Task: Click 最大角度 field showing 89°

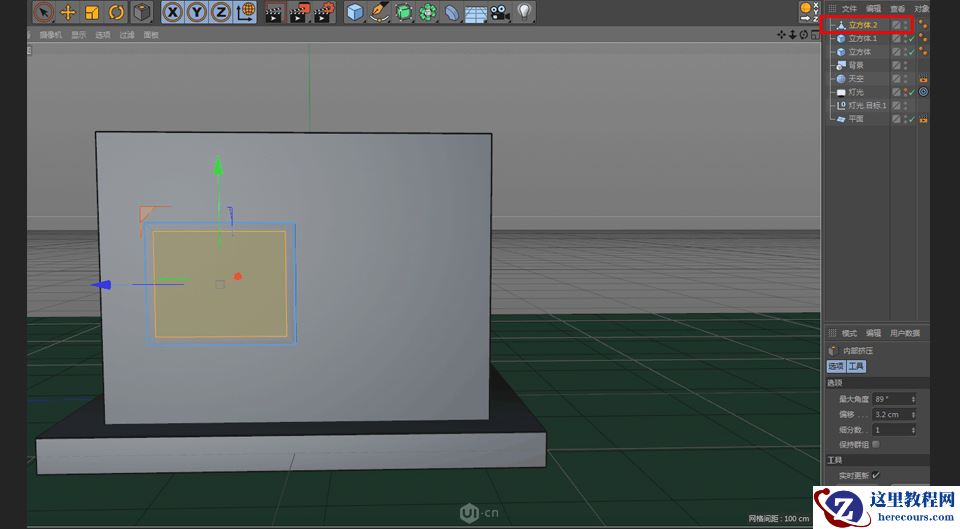Action: [x=894, y=399]
